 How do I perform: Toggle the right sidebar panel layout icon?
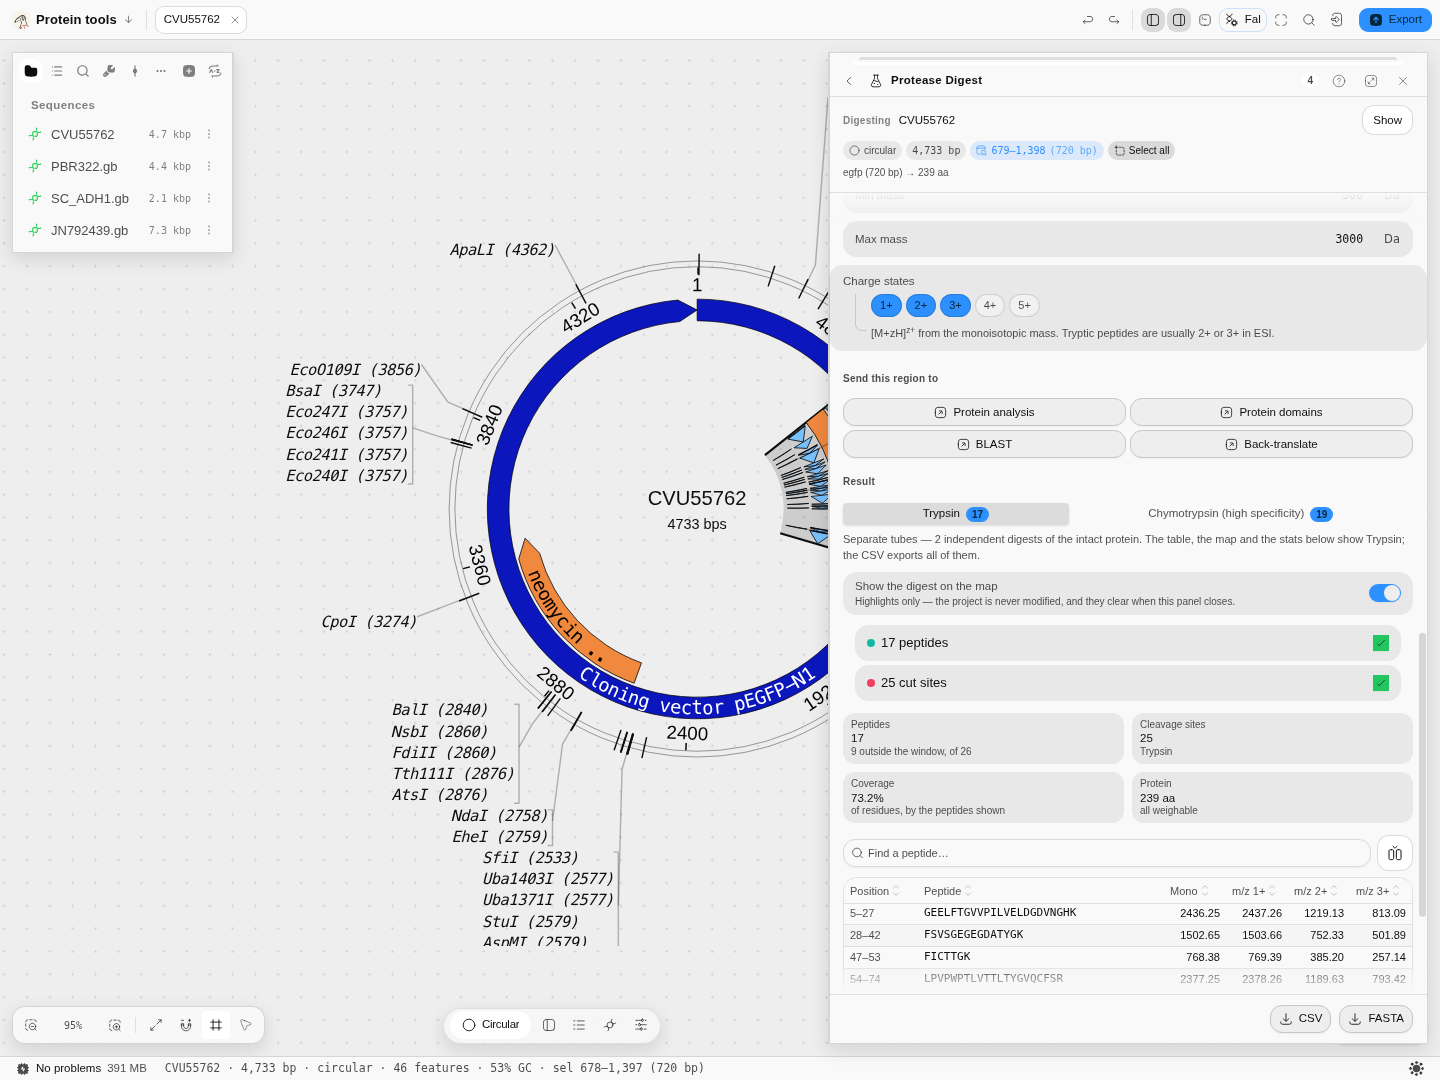(1179, 20)
